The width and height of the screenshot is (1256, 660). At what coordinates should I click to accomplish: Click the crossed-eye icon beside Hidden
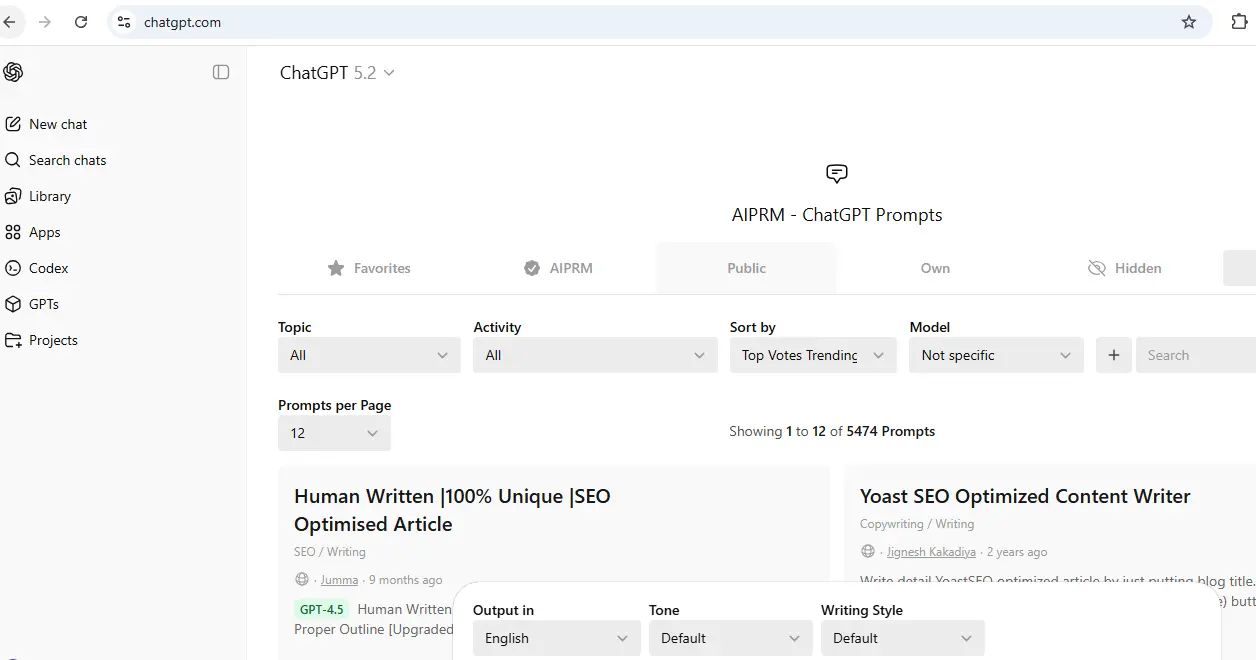pyautogui.click(x=1097, y=268)
